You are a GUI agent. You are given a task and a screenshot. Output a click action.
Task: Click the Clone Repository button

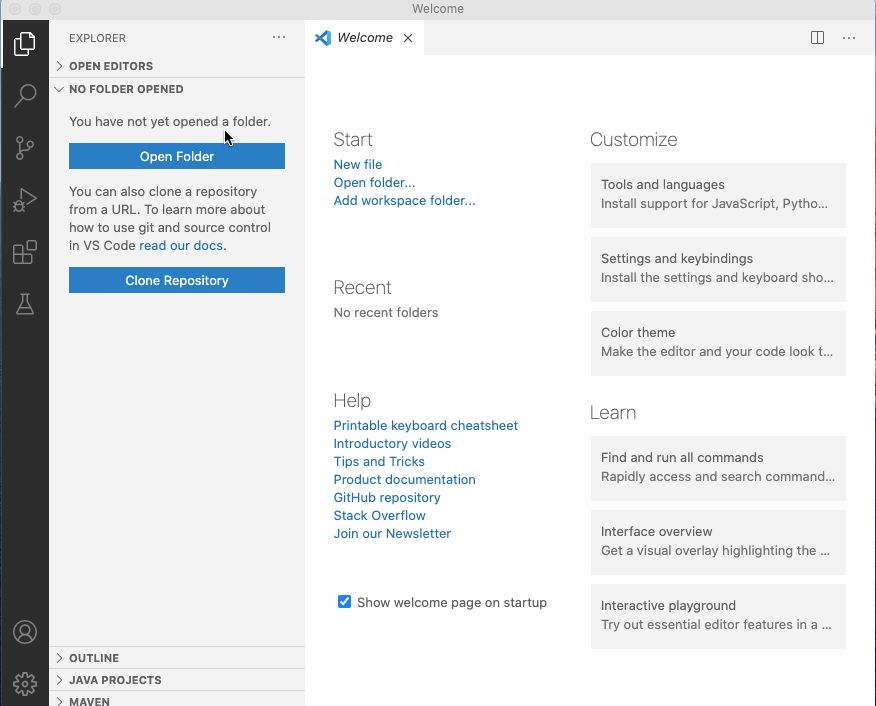point(177,280)
